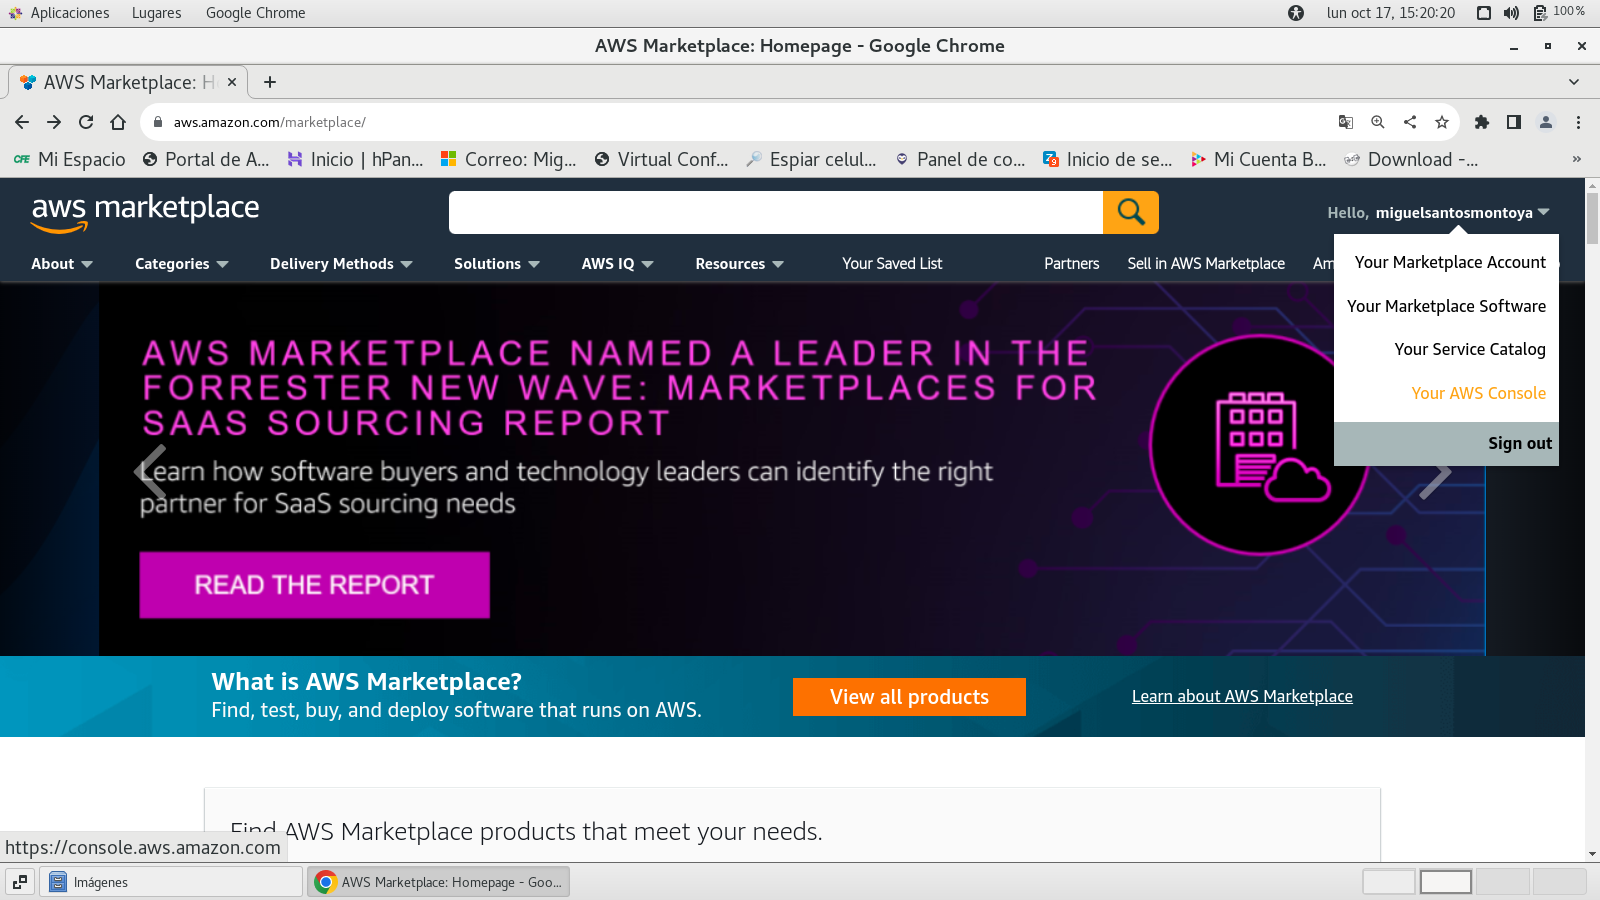This screenshot has height=900, width=1600.
Task: Bookmark this page with the star icon
Action: (x=1441, y=122)
